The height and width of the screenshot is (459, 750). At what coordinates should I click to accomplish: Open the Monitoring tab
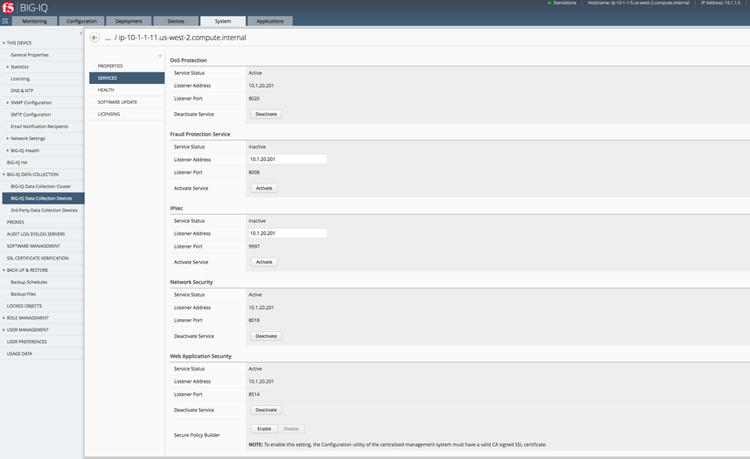click(x=34, y=21)
